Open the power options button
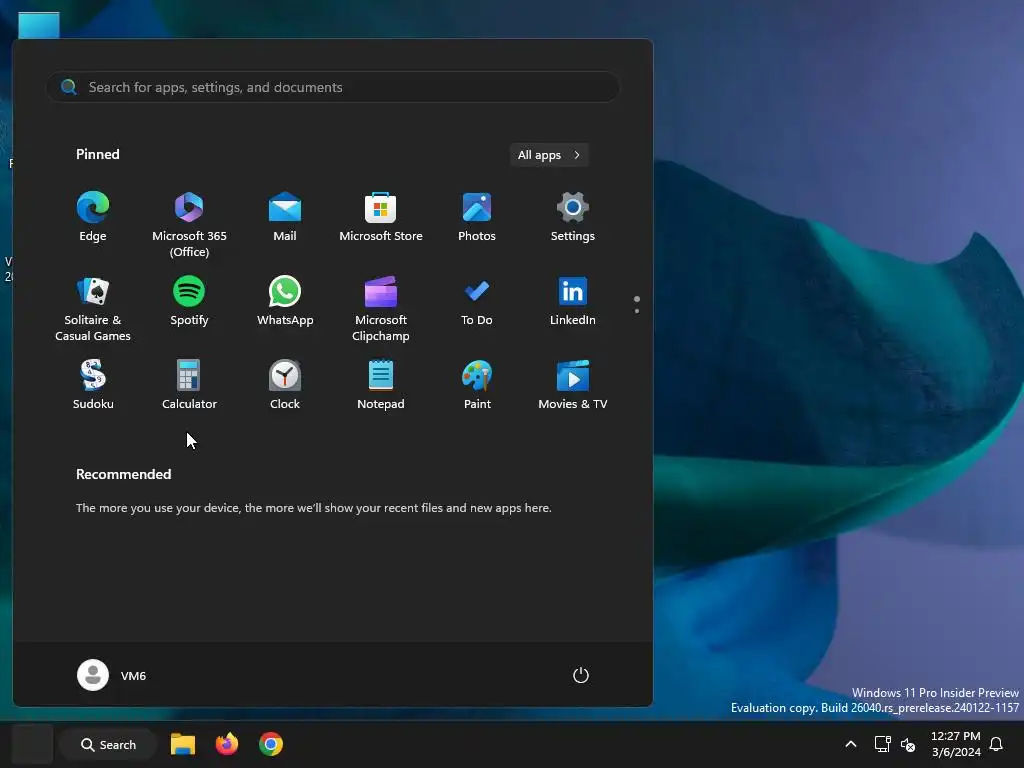This screenshot has width=1024, height=768. (x=581, y=675)
